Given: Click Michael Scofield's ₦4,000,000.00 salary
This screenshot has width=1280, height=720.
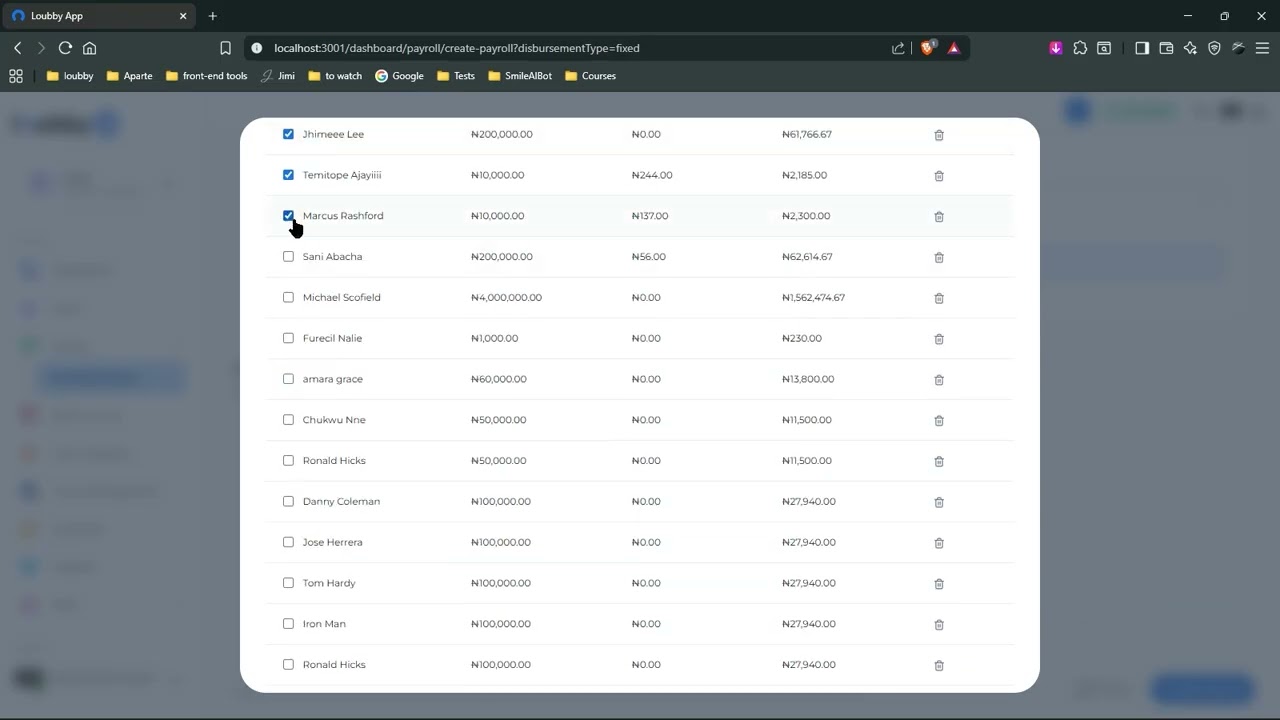Looking at the screenshot, I should (506, 298).
